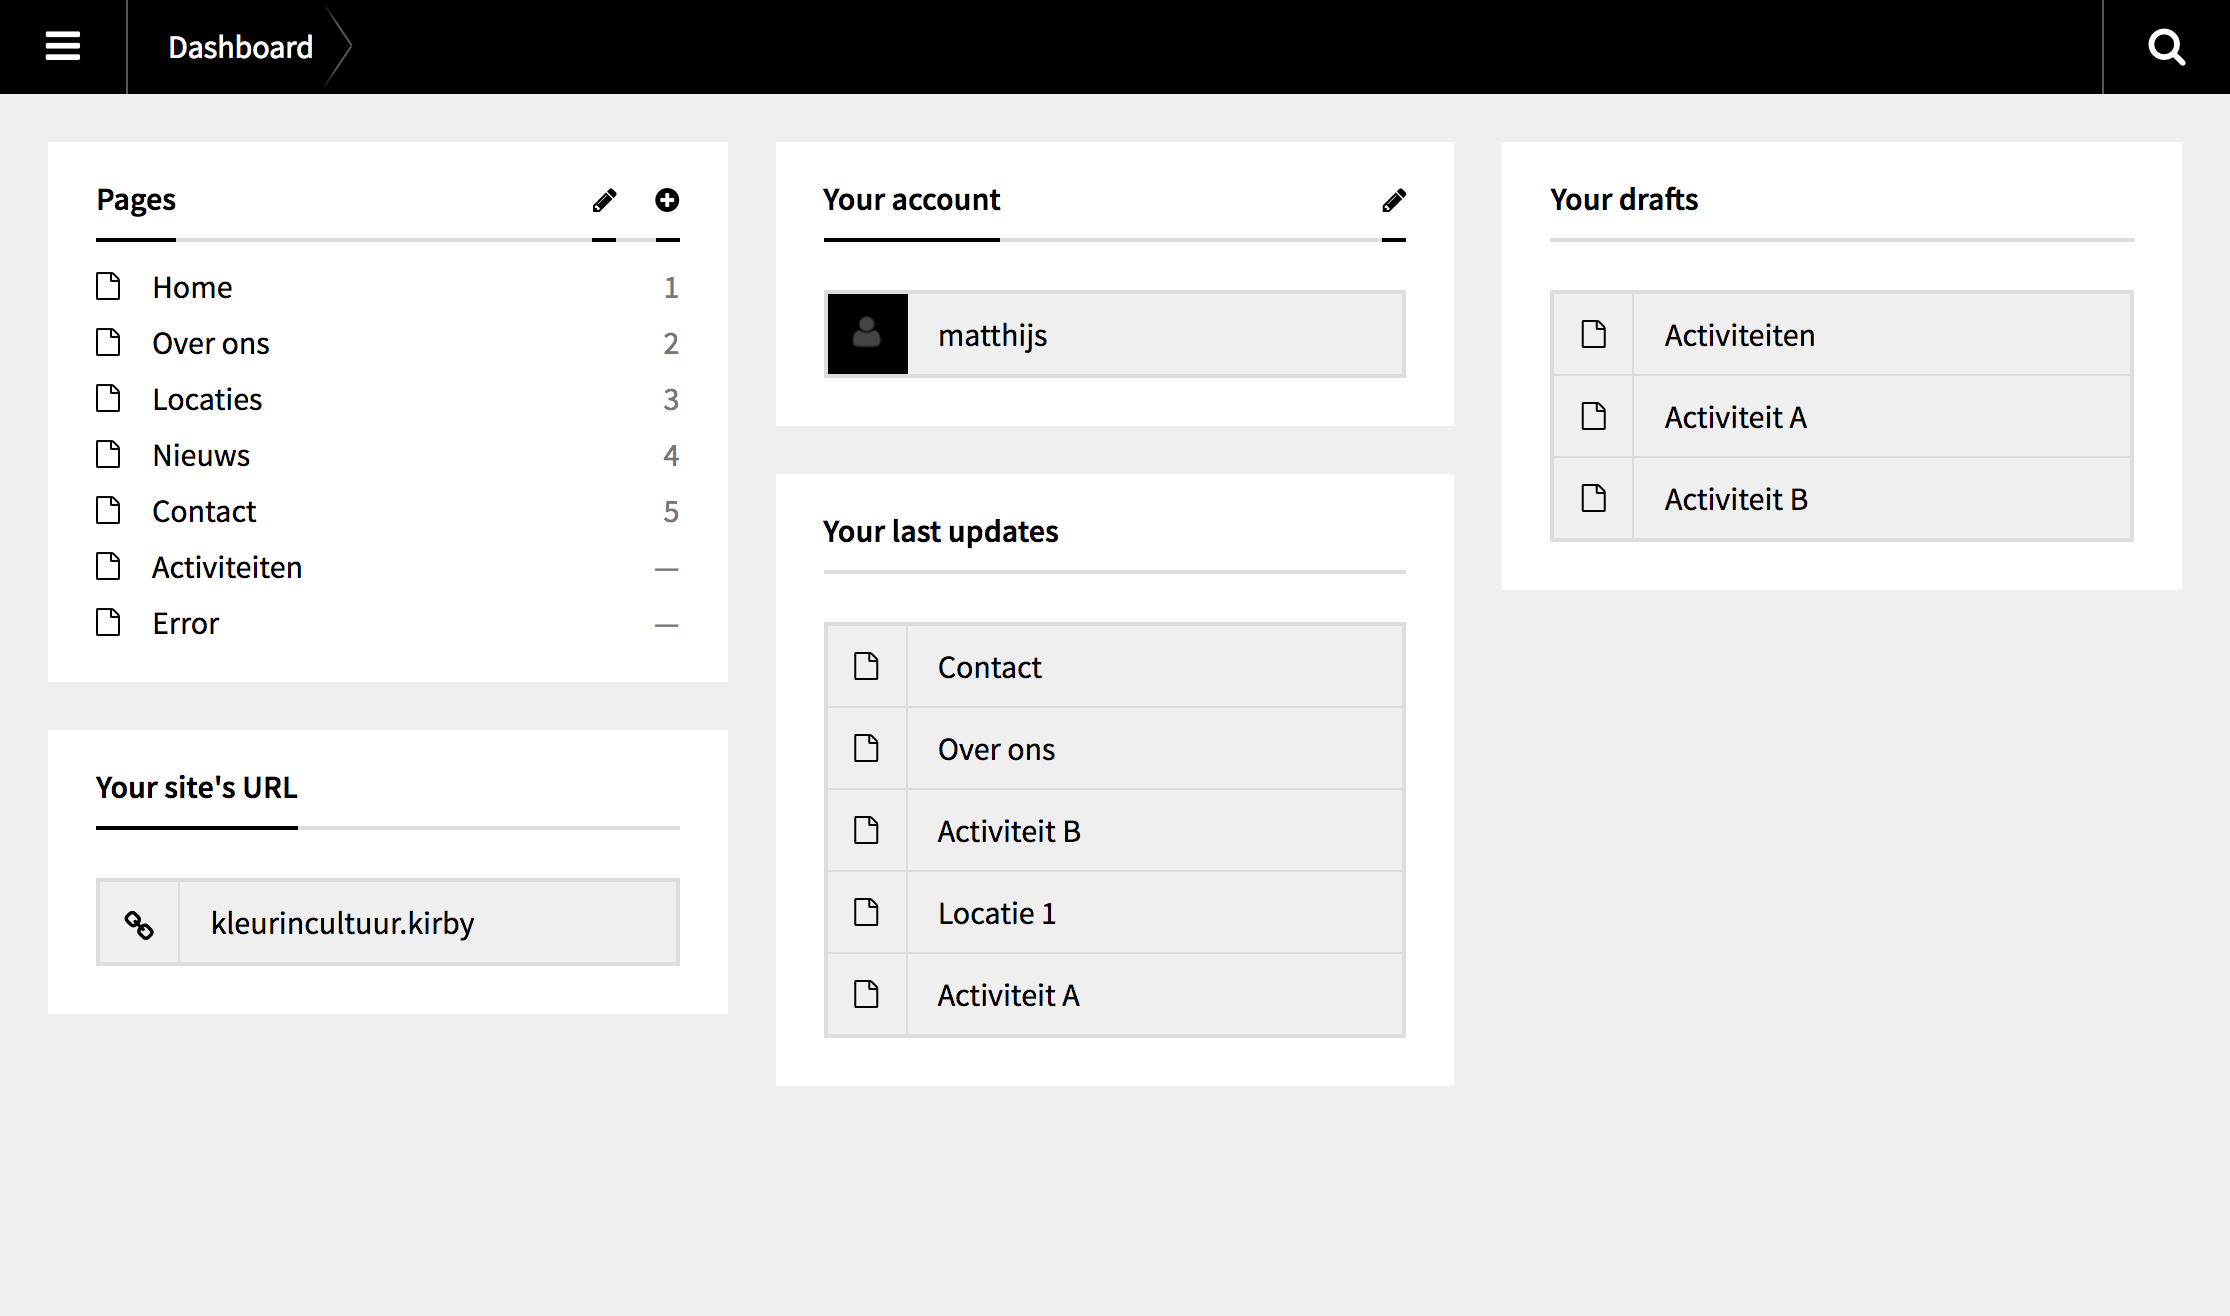Viewport: 2230px width, 1316px height.
Task: Click the Your drafts heading
Action: click(x=1624, y=200)
